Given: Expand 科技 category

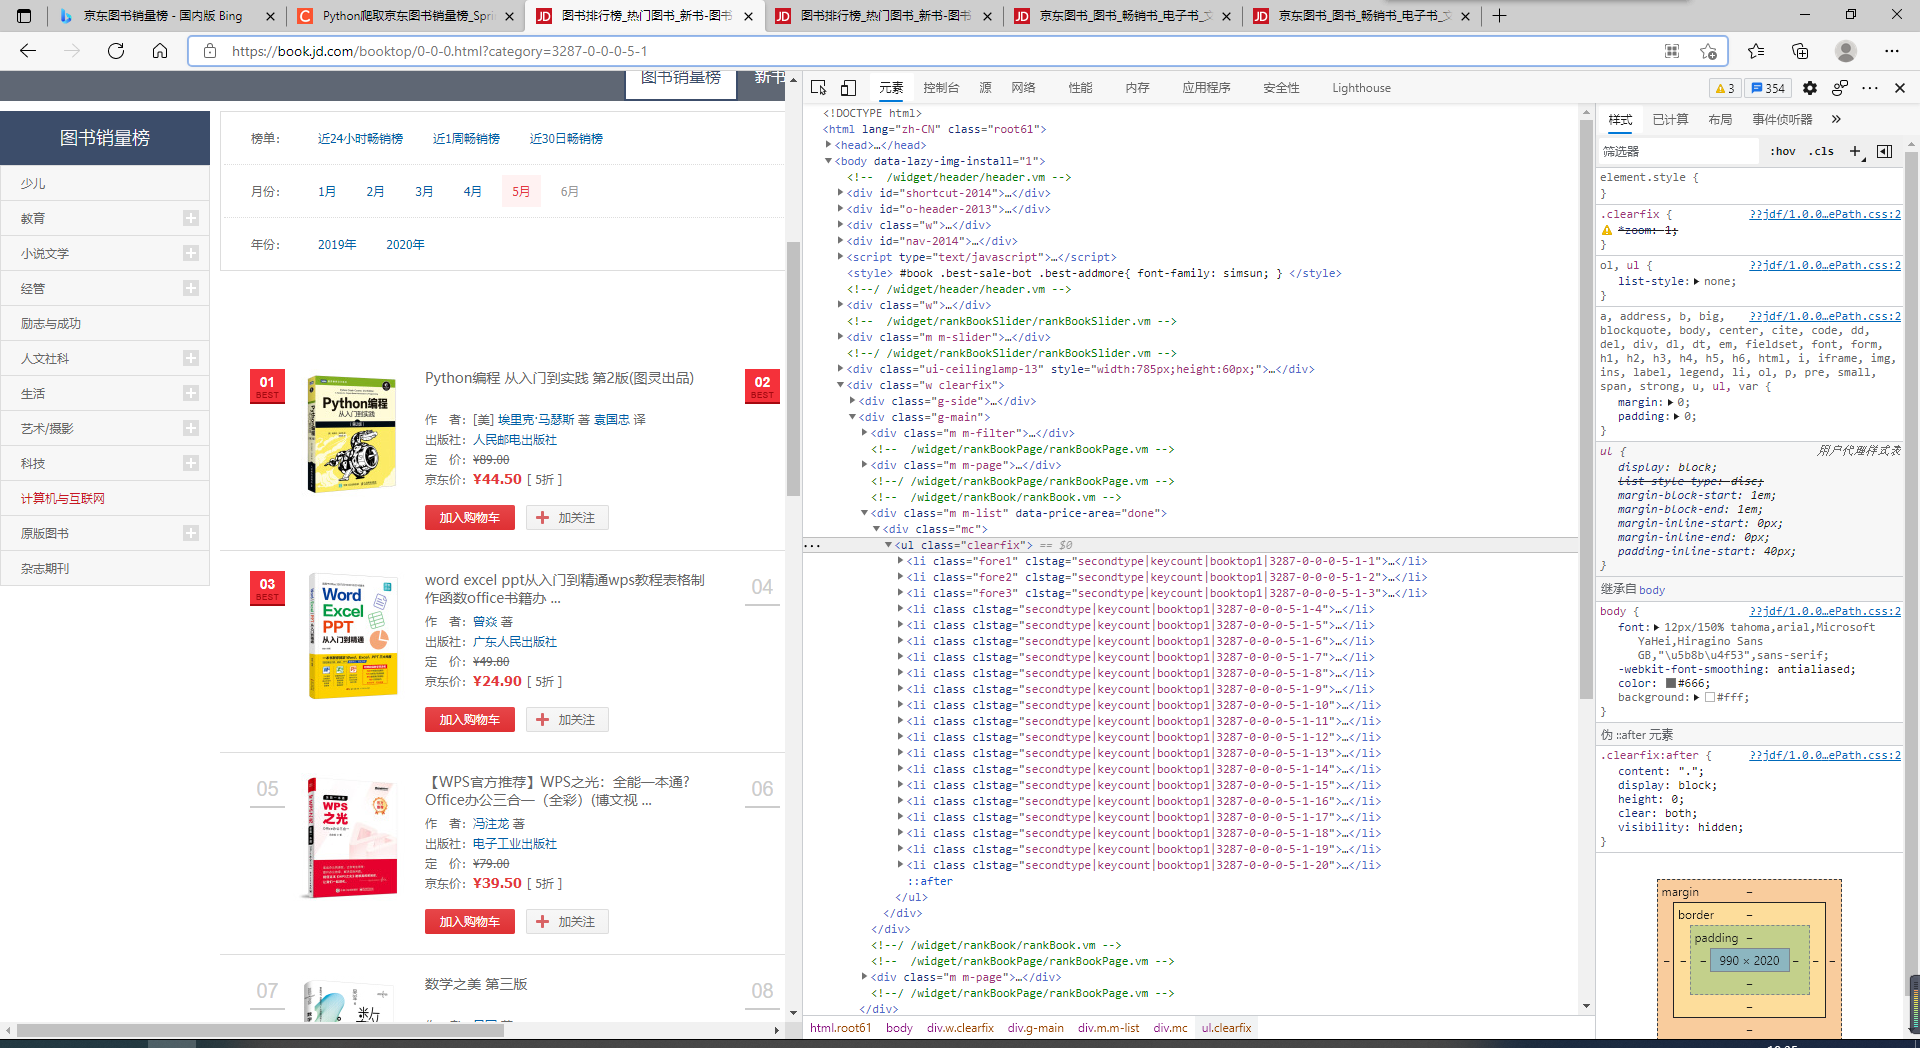Looking at the screenshot, I should tap(191, 463).
